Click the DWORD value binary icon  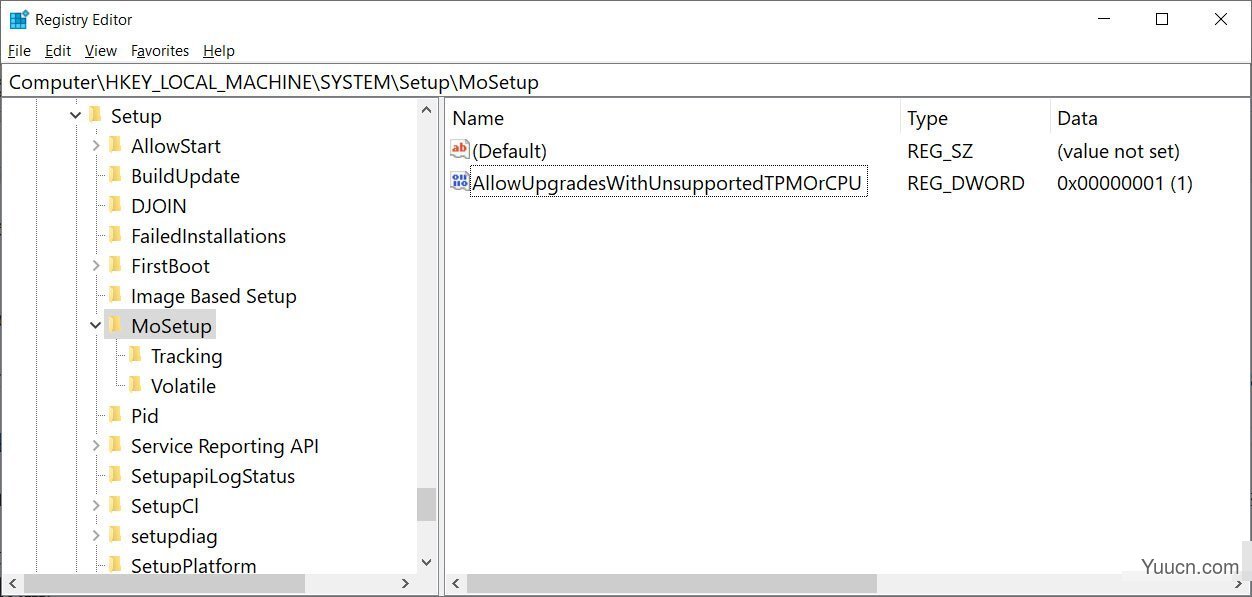(460, 182)
